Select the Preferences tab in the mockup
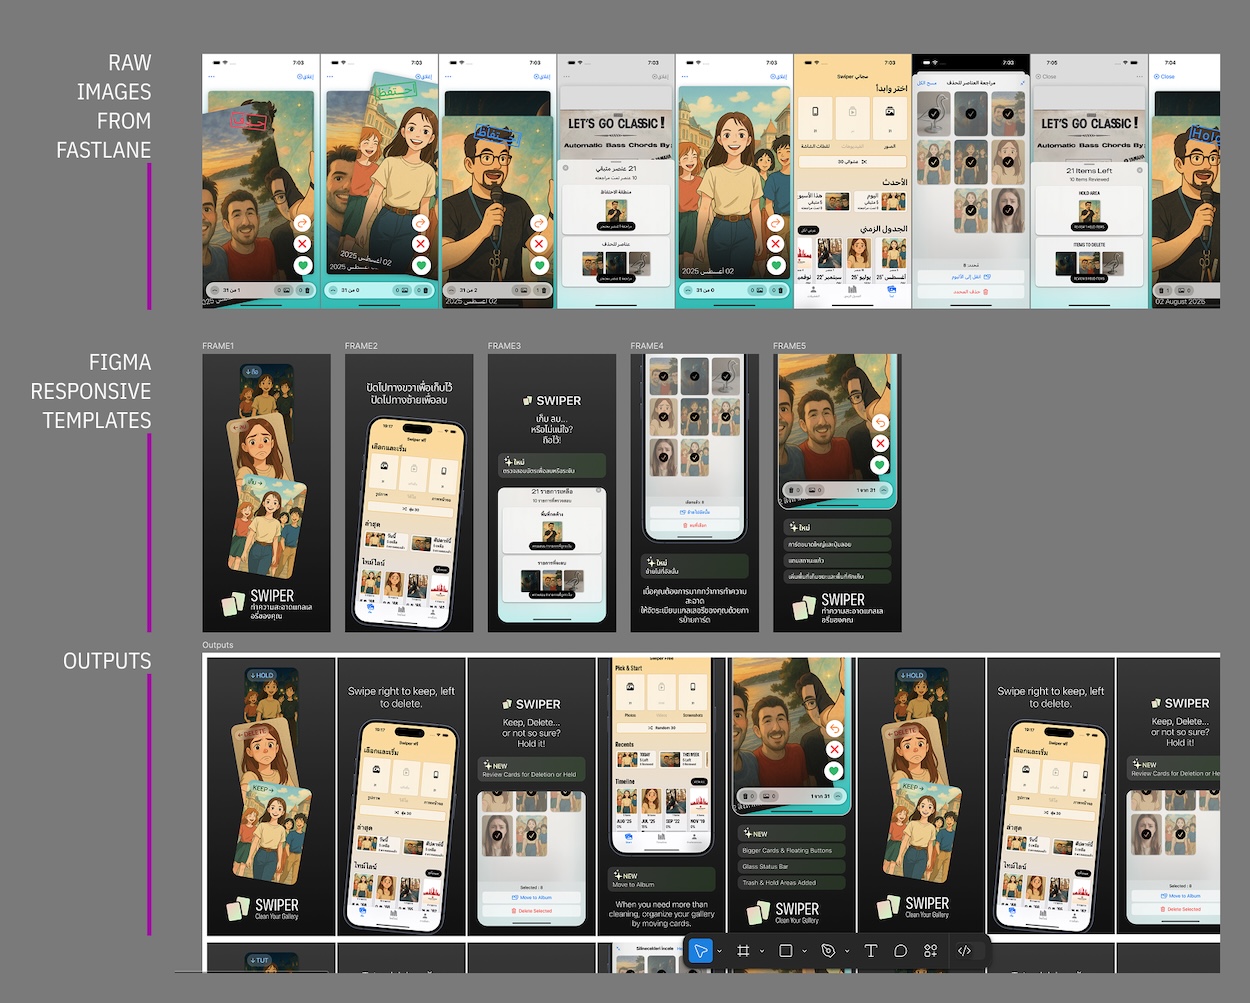This screenshot has height=1003, width=1250. coord(695,839)
